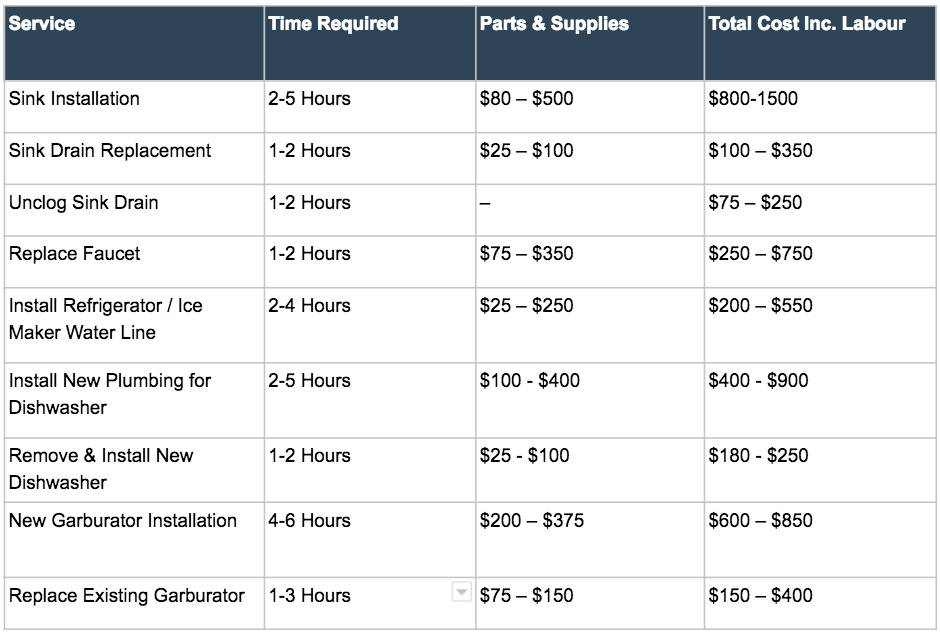Image resolution: width=940 pixels, height=634 pixels.
Task: Select Remove & Install New Dishwasher cell
Action: pyautogui.click(x=134, y=470)
